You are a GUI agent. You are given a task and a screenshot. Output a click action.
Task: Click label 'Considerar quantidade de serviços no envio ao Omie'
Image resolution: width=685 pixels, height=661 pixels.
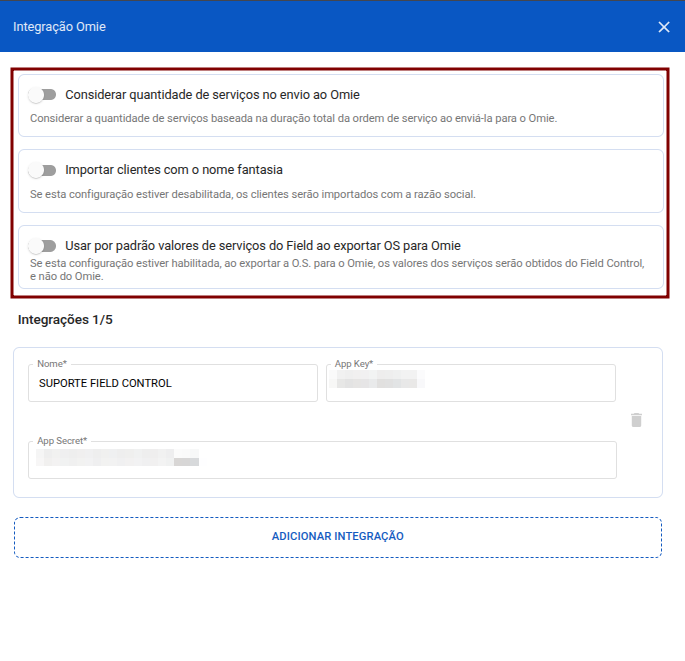[212, 95]
